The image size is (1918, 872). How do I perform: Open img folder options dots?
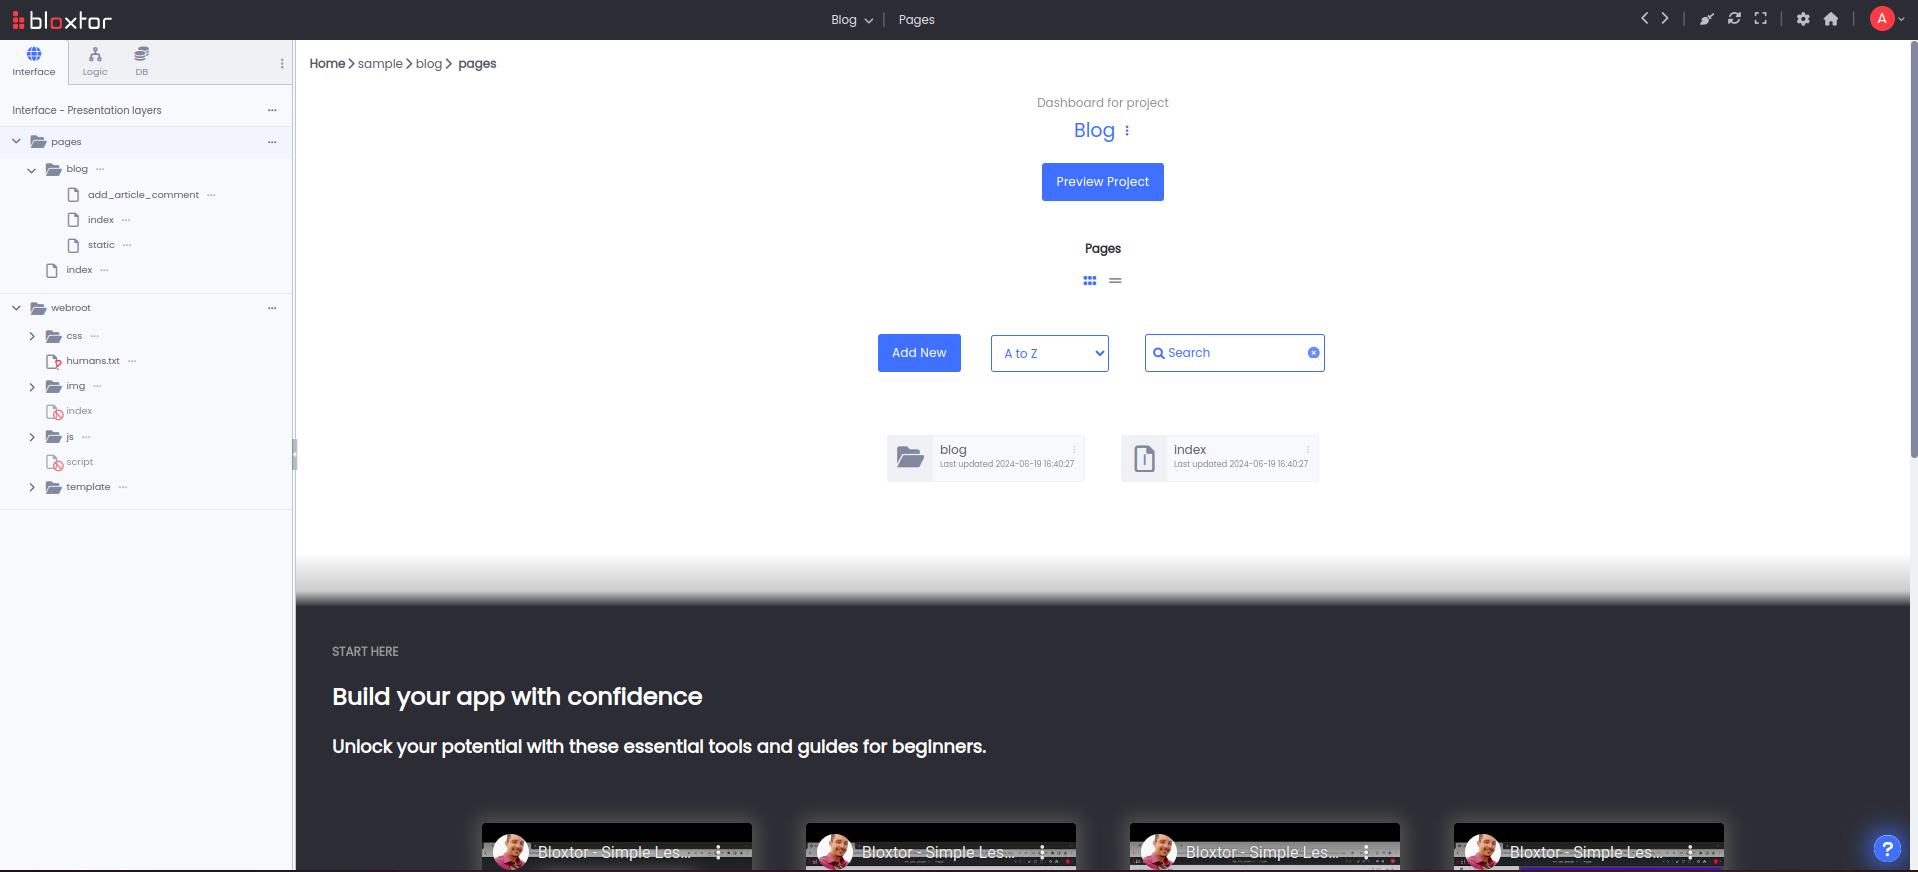coord(97,386)
